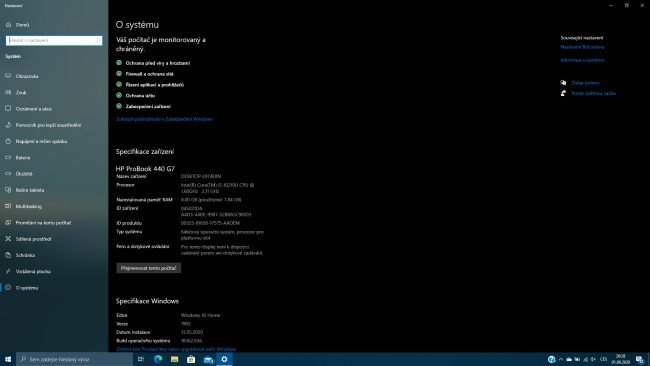Viewport: 650px width, 366px height.
Task: Open Task View from taskbar
Action: (x=141, y=359)
